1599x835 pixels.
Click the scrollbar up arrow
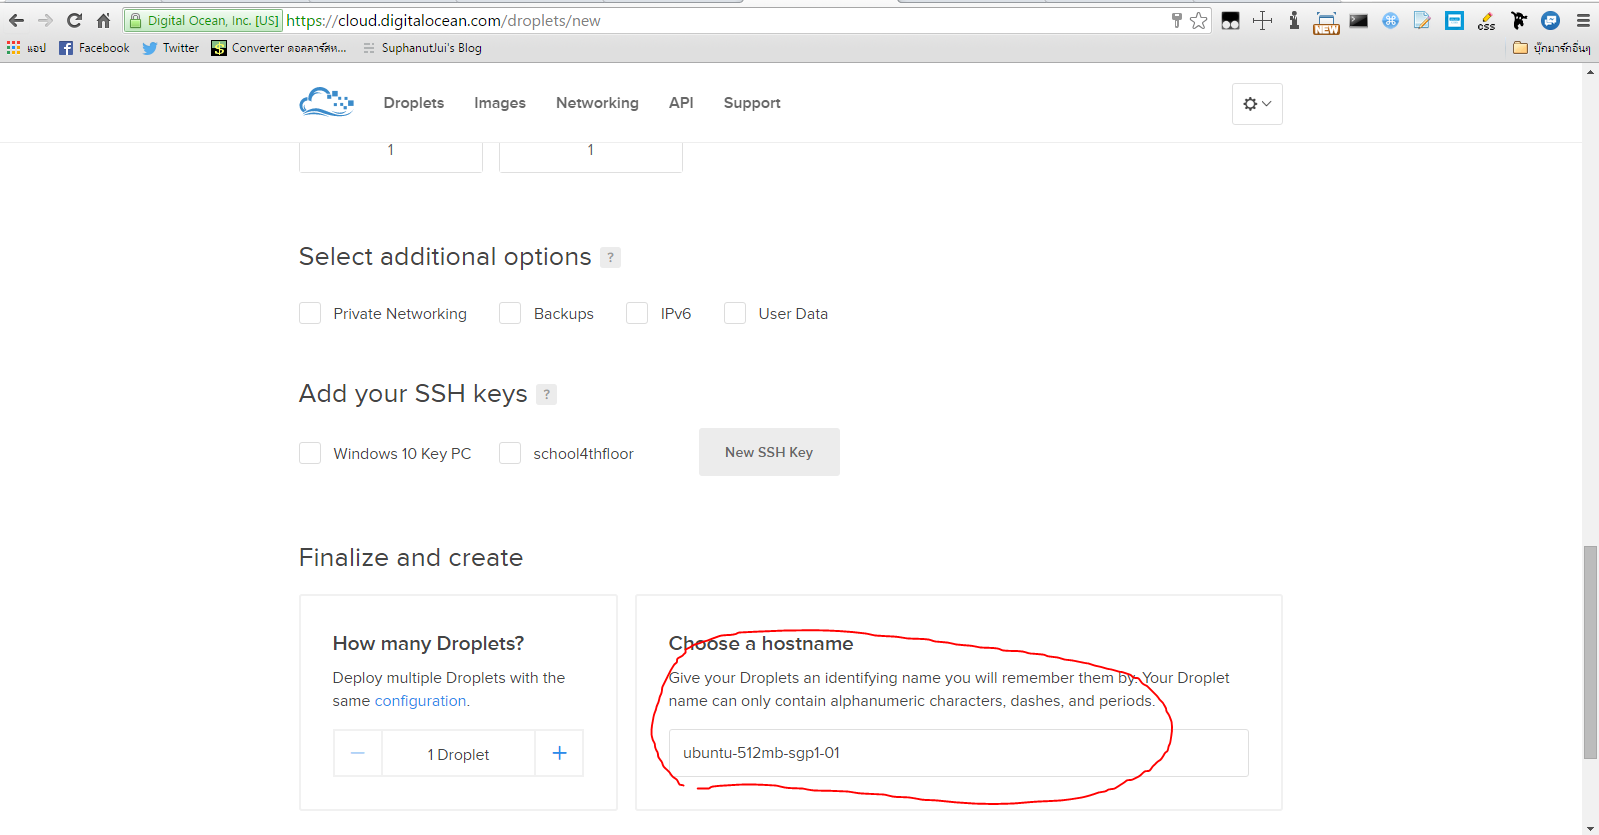(1590, 71)
